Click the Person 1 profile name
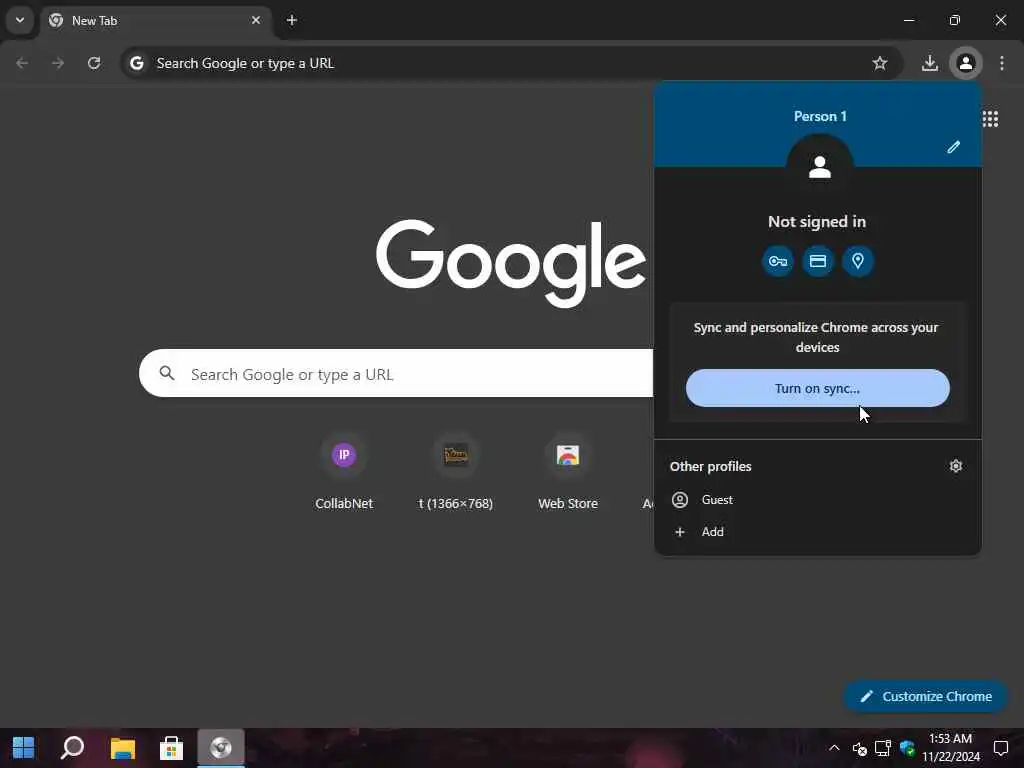 (x=820, y=116)
